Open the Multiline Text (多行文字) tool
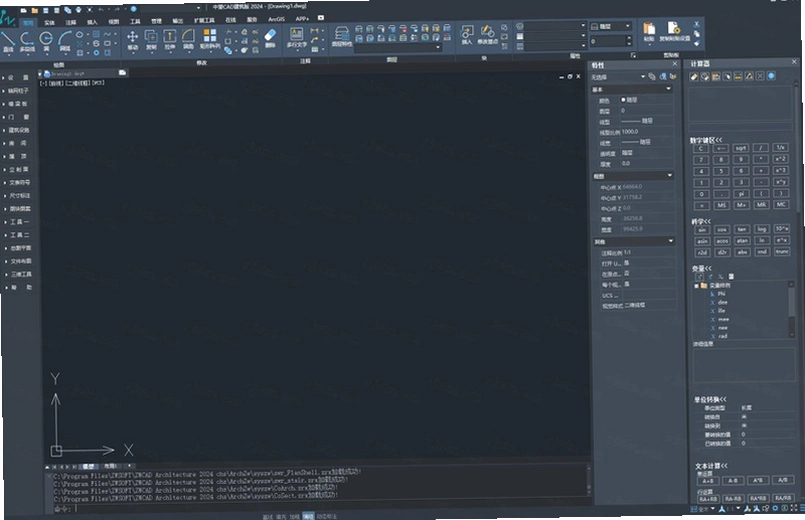 (x=296, y=38)
